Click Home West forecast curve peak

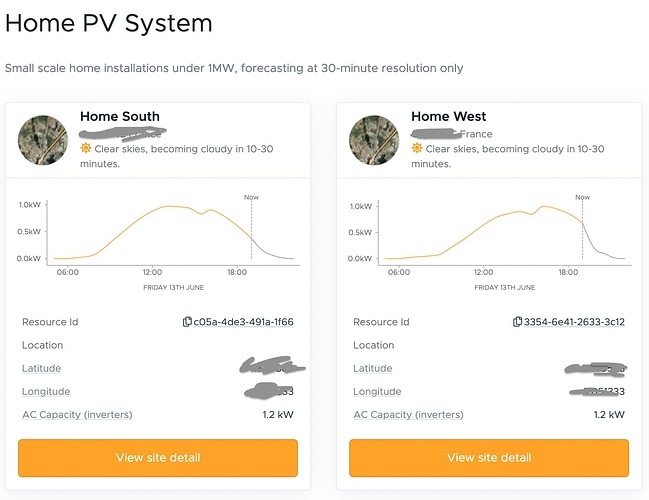click(546, 207)
